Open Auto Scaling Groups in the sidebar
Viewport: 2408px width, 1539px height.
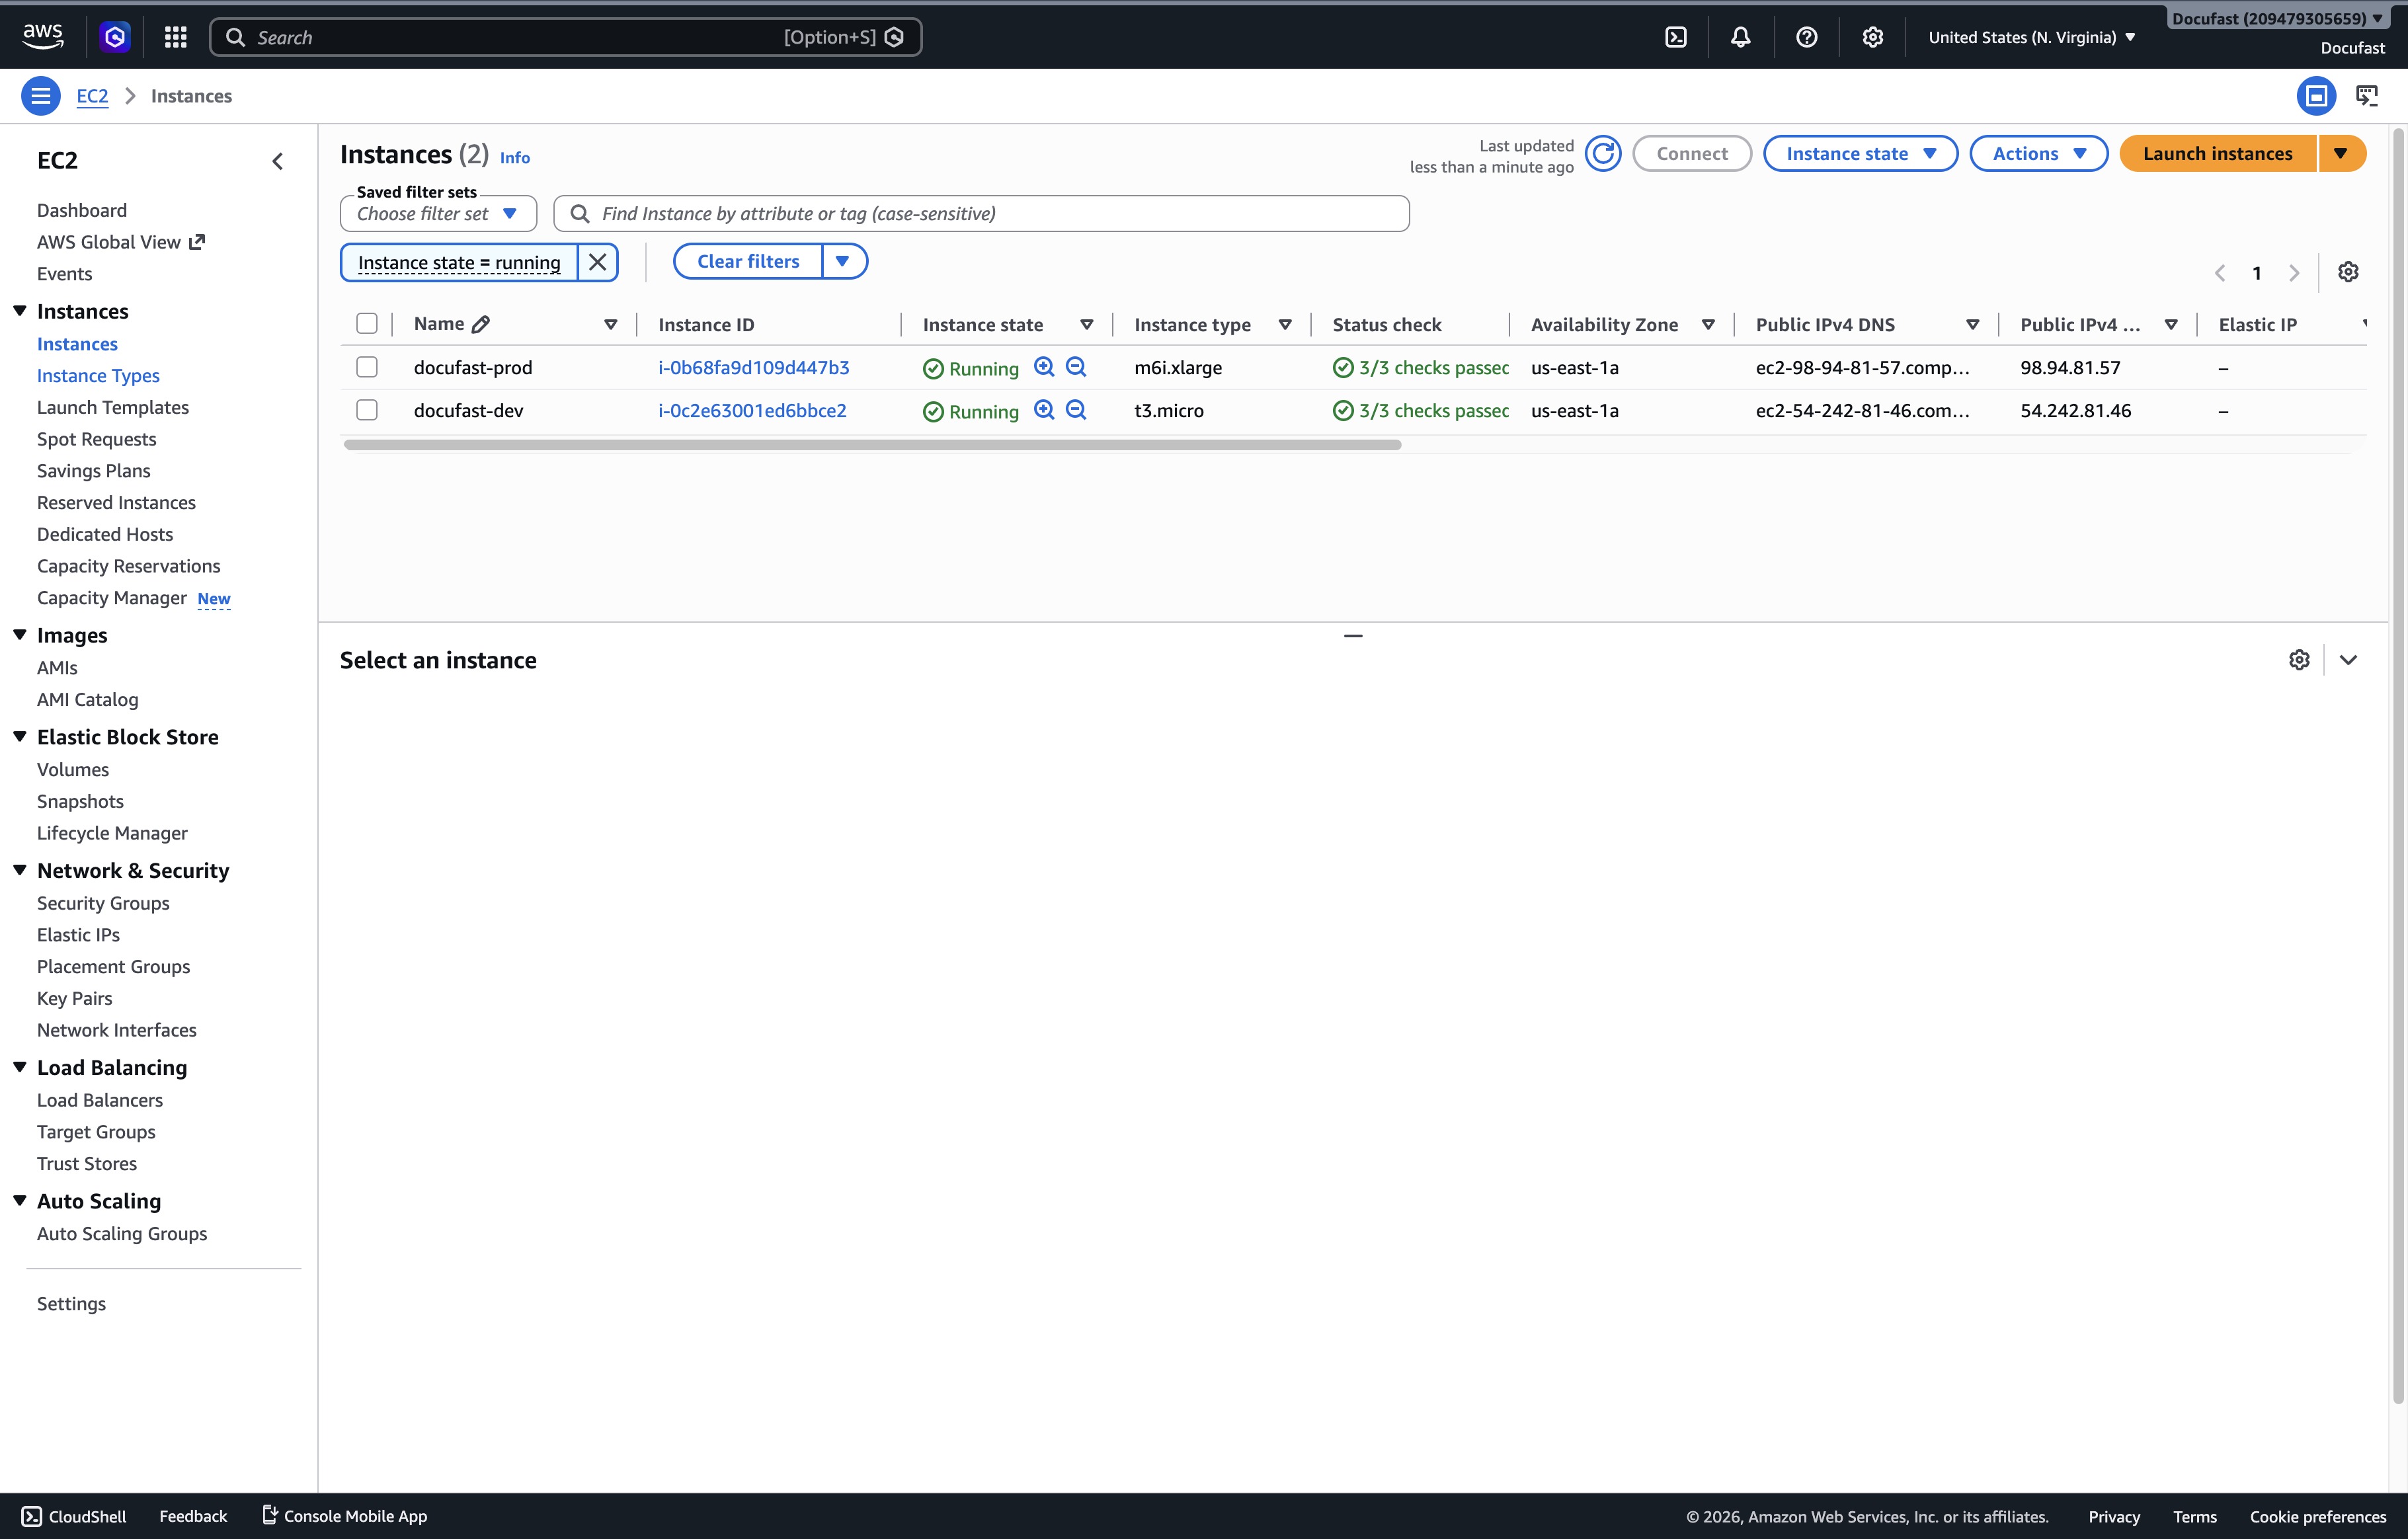coord(122,1234)
